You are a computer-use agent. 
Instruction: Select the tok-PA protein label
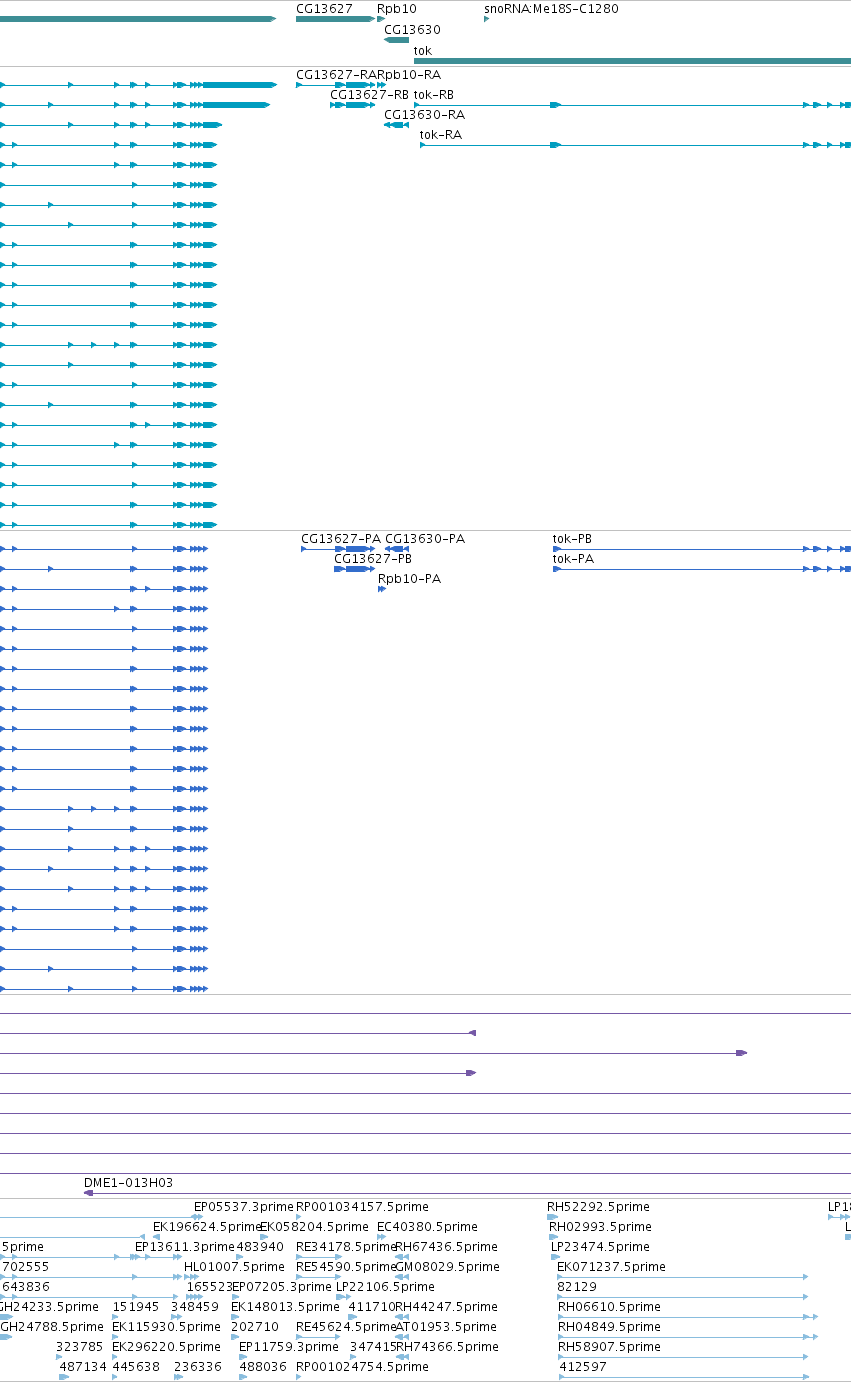(573, 558)
